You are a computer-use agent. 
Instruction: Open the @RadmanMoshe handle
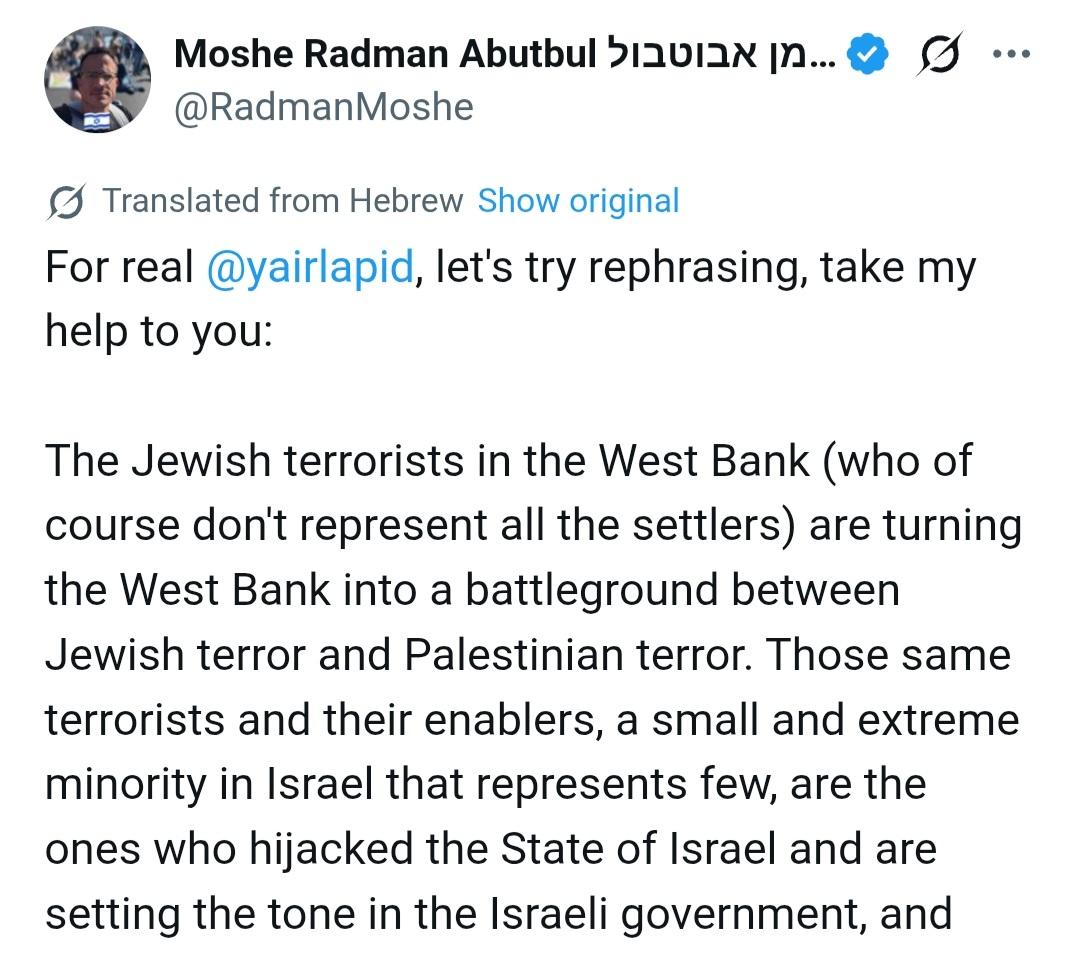[x=323, y=107]
